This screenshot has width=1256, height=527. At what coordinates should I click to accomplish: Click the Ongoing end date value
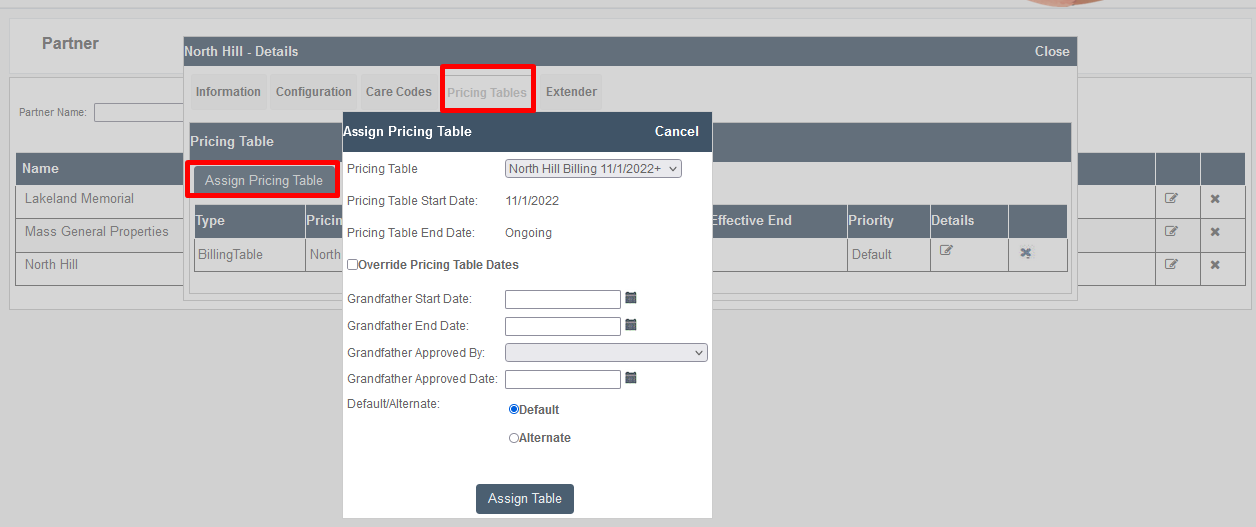click(x=528, y=232)
